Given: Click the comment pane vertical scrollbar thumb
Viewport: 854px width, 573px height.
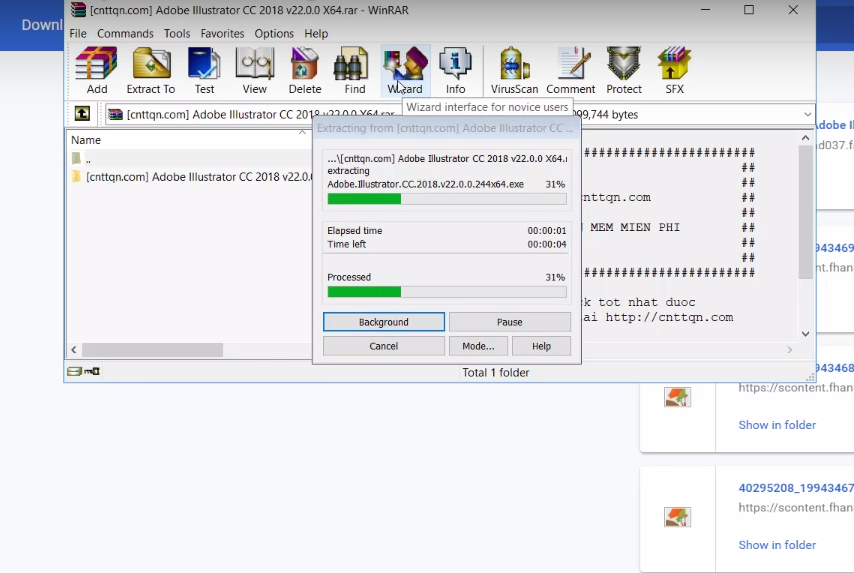Looking at the screenshot, I should (806, 212).
